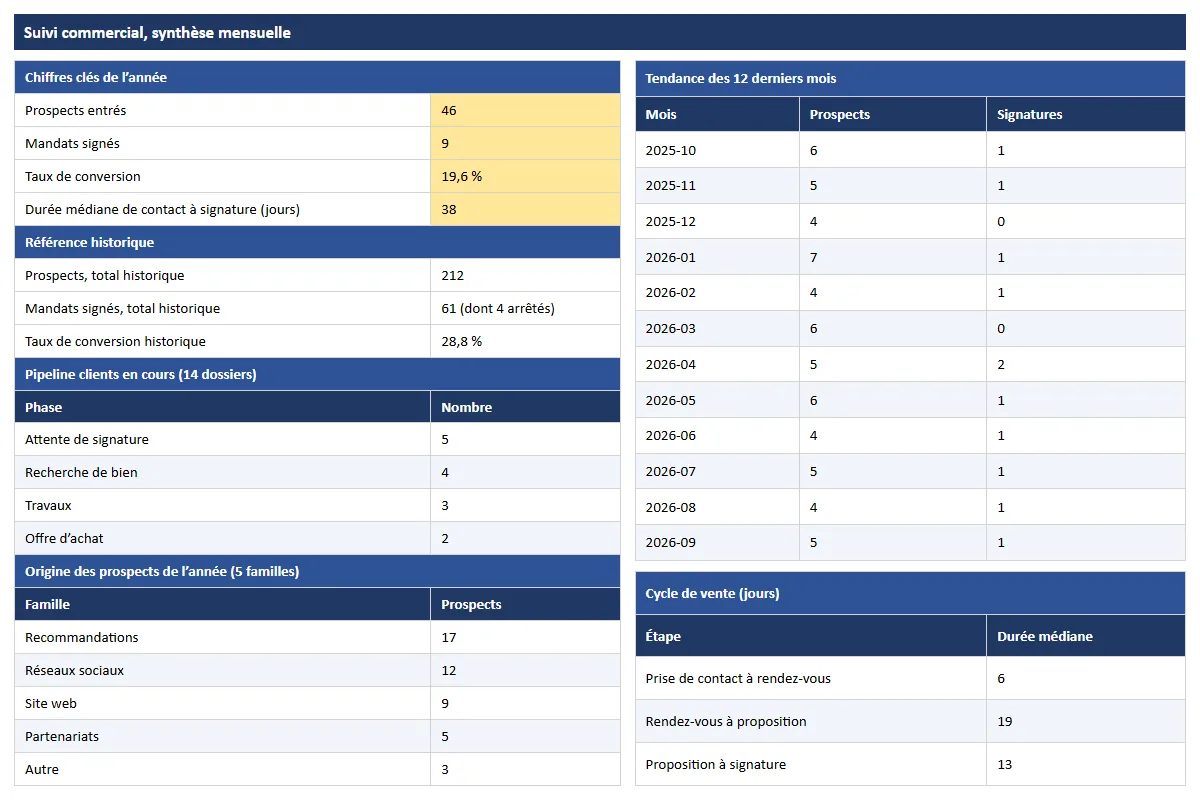Select the "Proposition à signature" row label

point(716,764)
